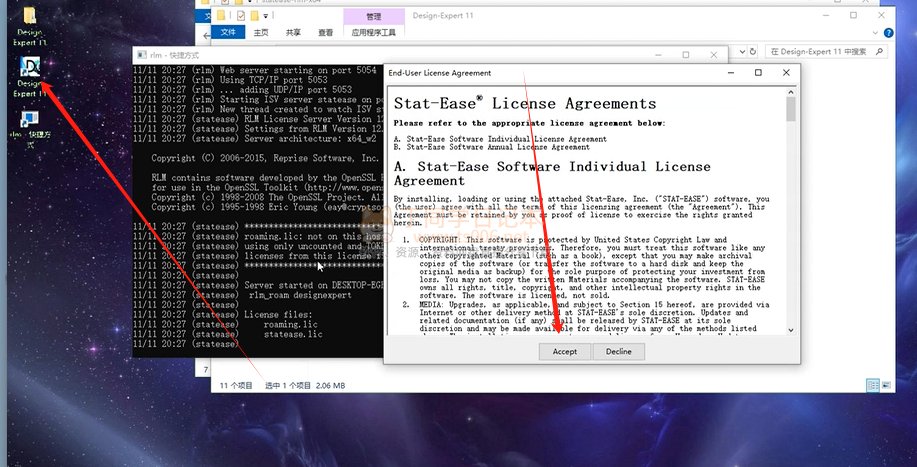Click the '11 个项目' status bar text
This screenshot has height=467, width=917.
[236, 386]
